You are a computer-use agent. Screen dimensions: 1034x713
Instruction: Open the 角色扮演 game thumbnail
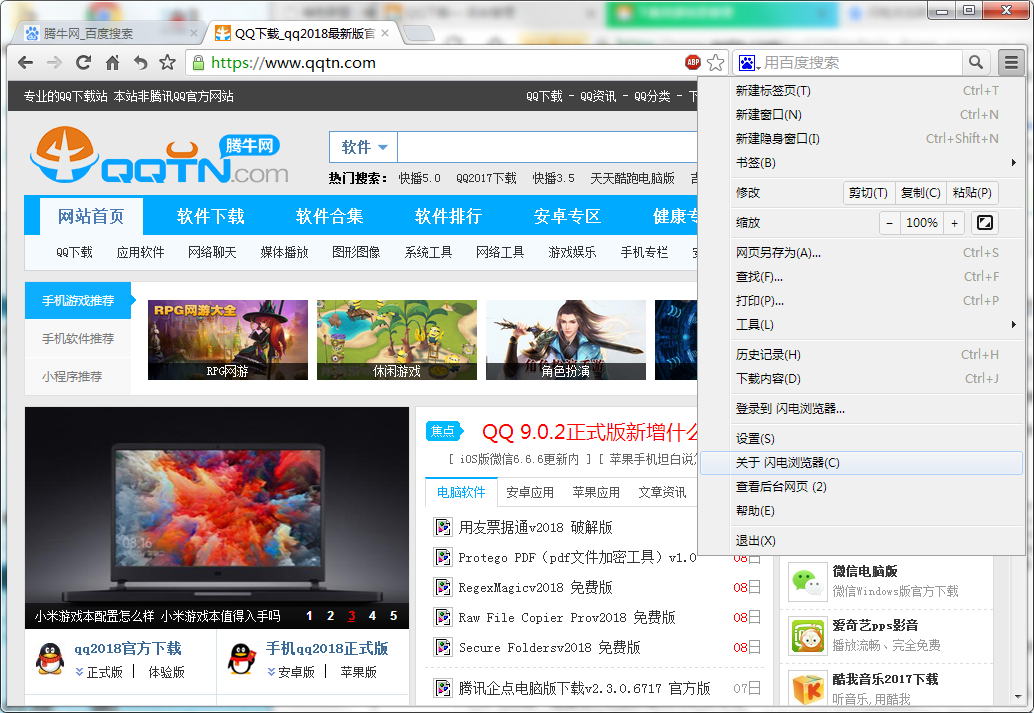tap(566, 340)
